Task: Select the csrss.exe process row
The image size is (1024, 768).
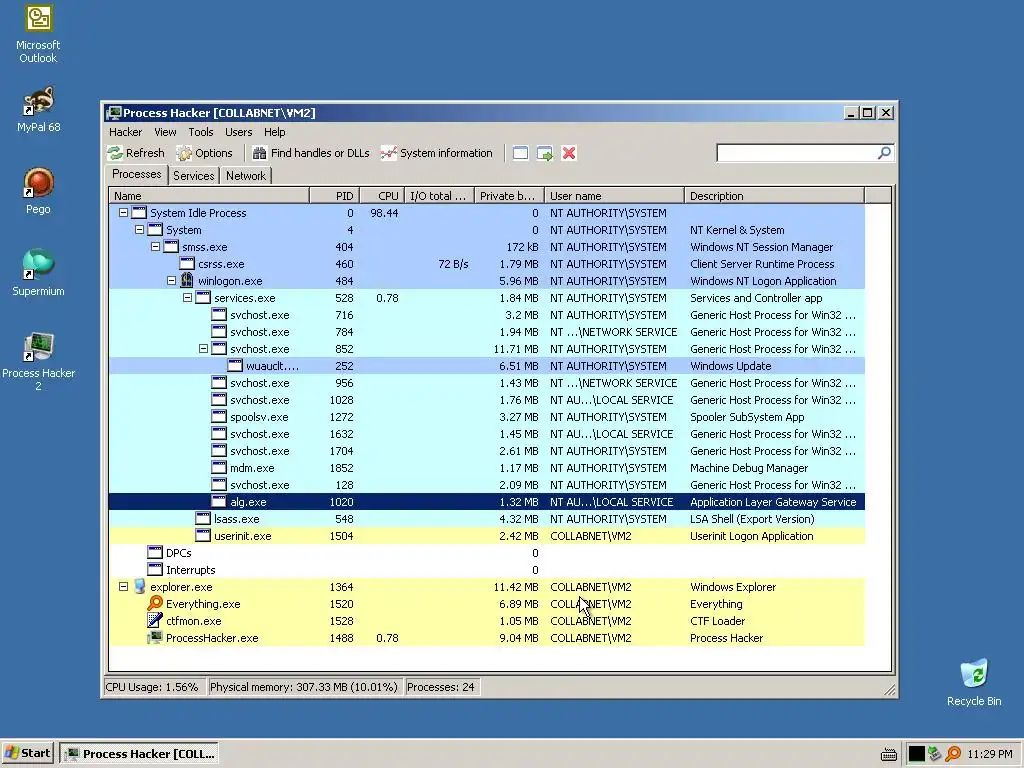Action: click(487, 264)
